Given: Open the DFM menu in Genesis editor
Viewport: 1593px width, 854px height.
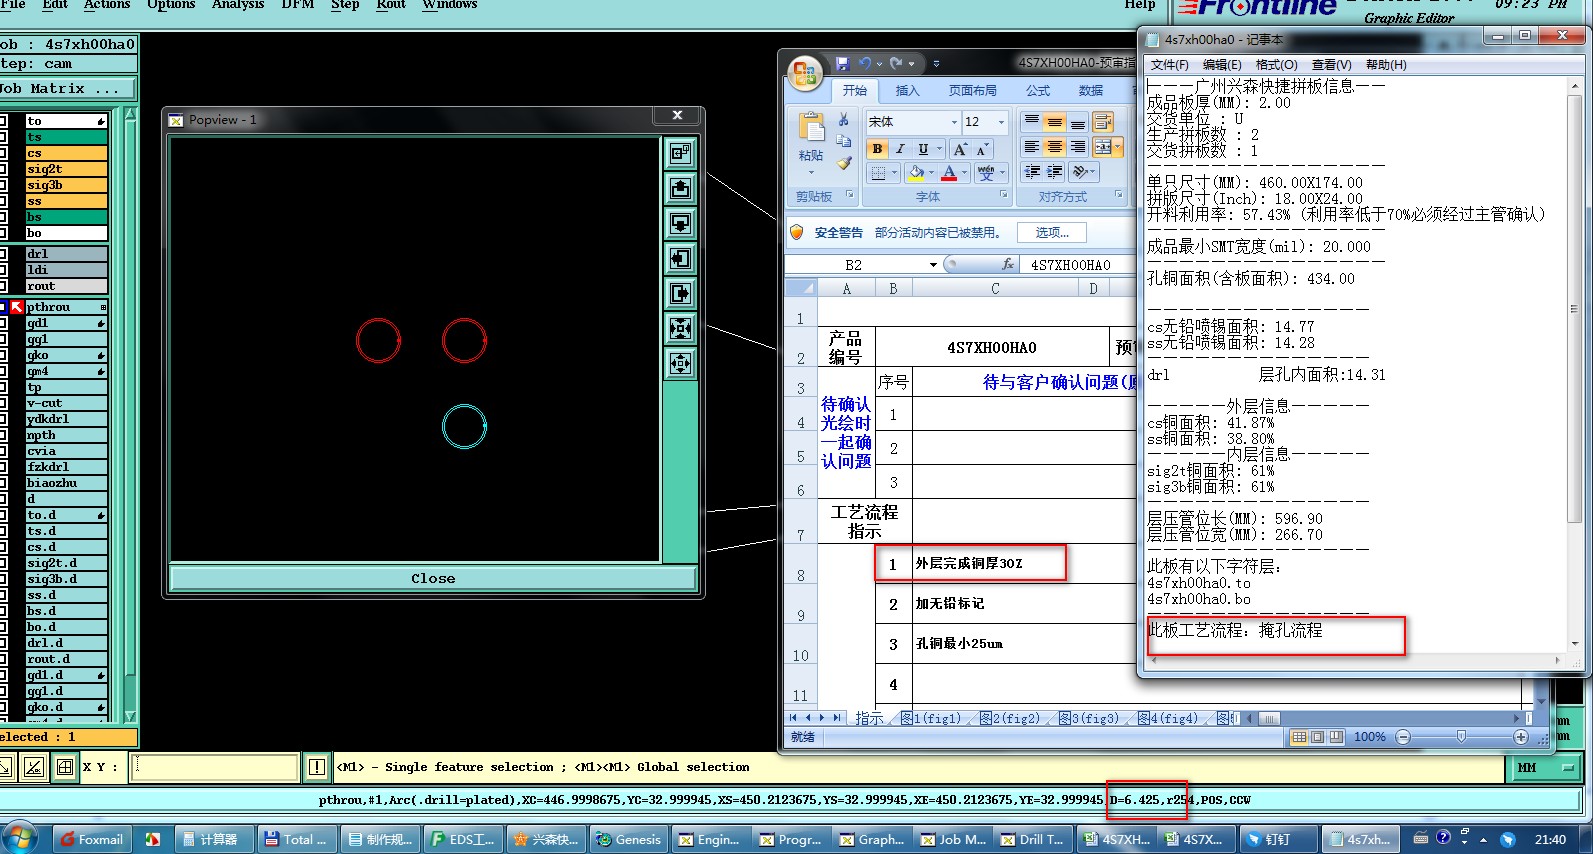Looking at the screenshot, I should (298, 5).
